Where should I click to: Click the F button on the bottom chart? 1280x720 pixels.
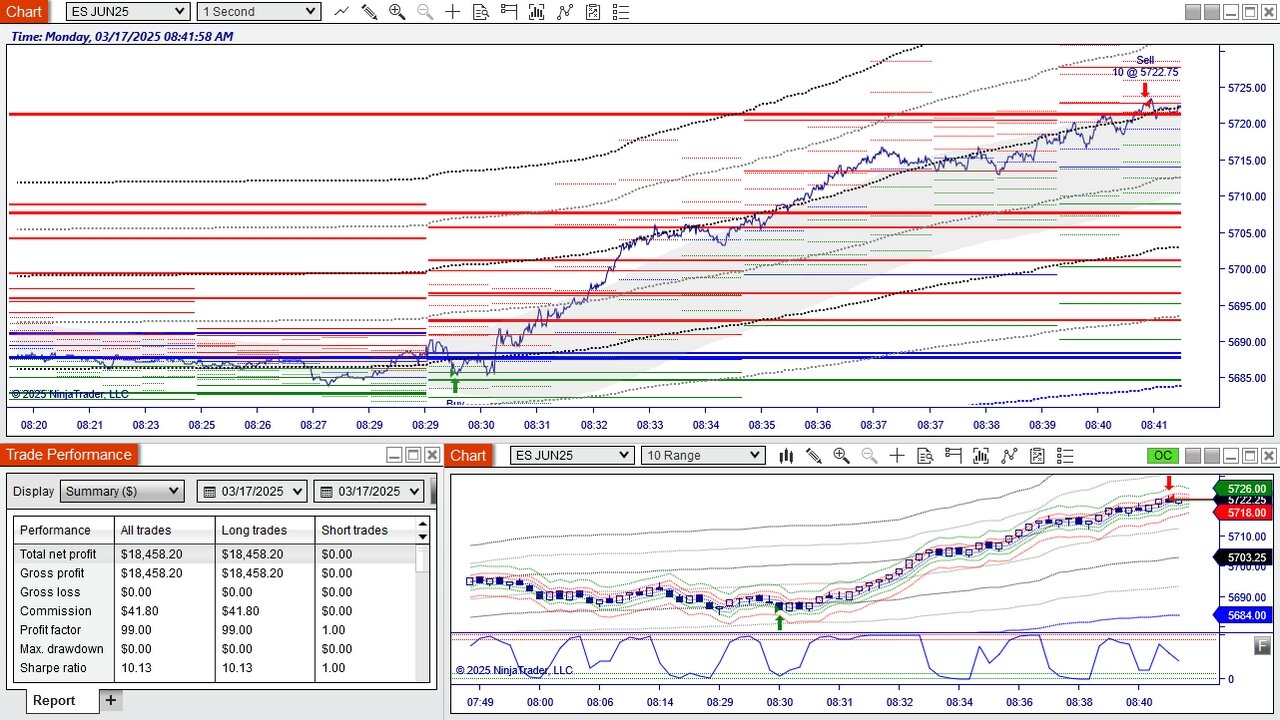click(1263, 646)
